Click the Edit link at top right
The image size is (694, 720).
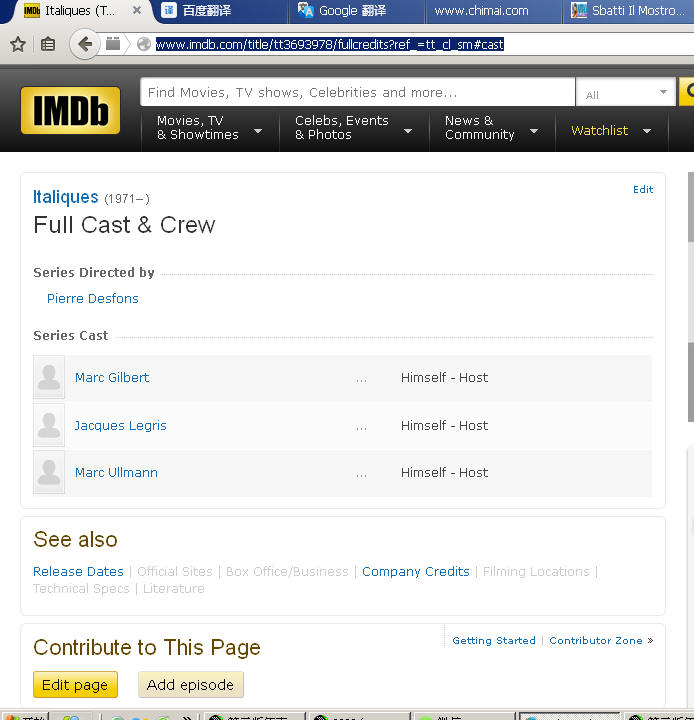[643, 190]
